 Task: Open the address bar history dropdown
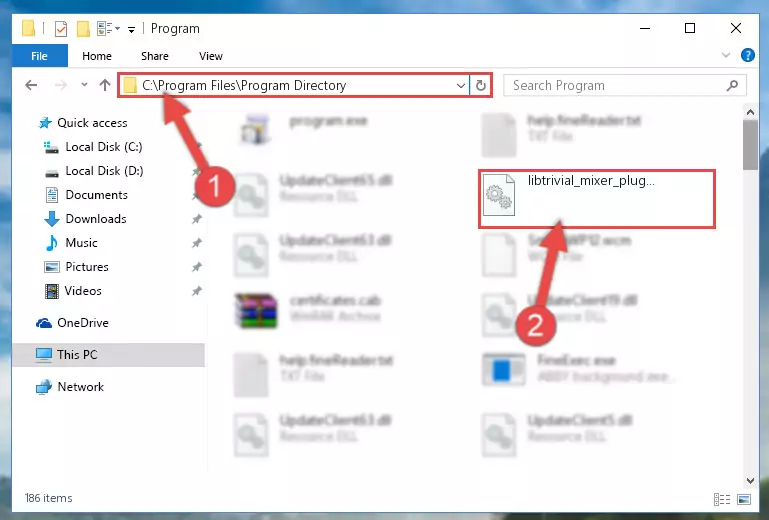pyautogui.click(x=461, y=85)
